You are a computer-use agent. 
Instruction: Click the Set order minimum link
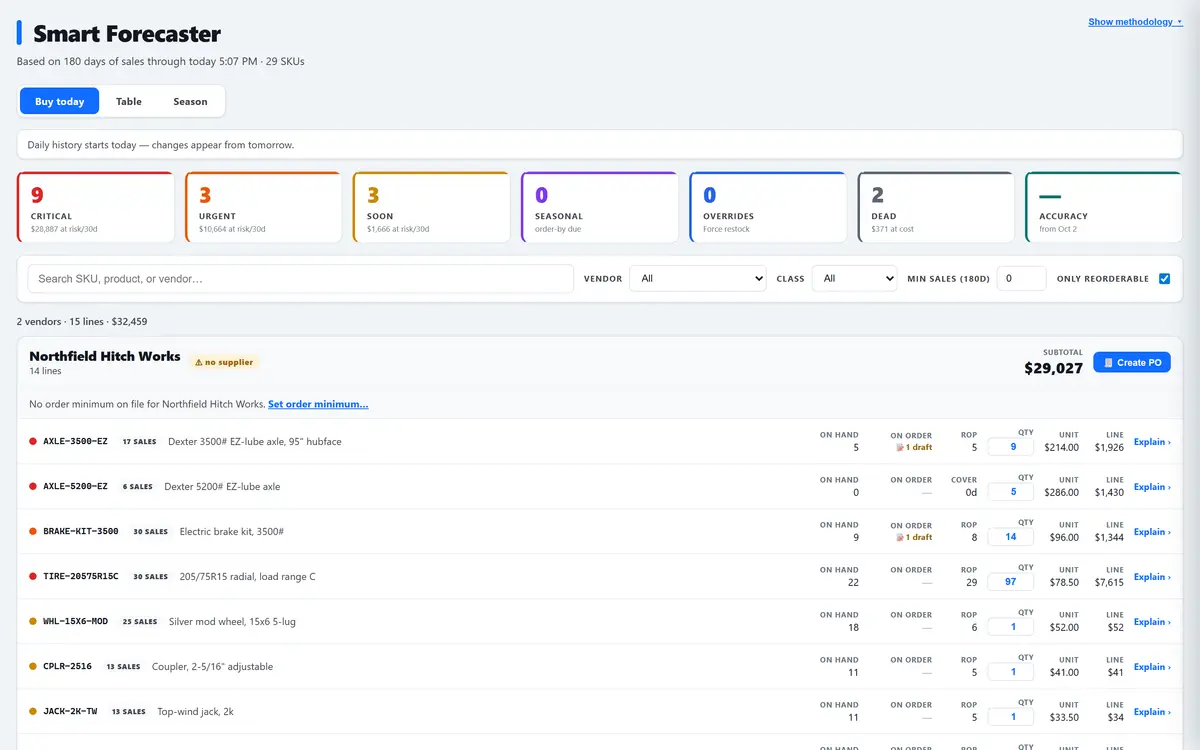318,404
